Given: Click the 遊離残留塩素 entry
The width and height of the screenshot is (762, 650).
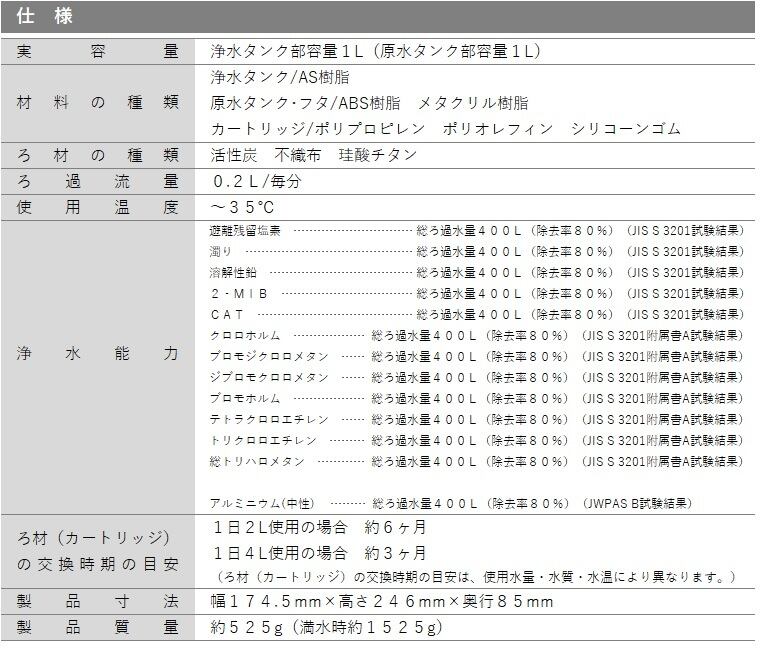Looking at the screenshot, I should [245, 230].
